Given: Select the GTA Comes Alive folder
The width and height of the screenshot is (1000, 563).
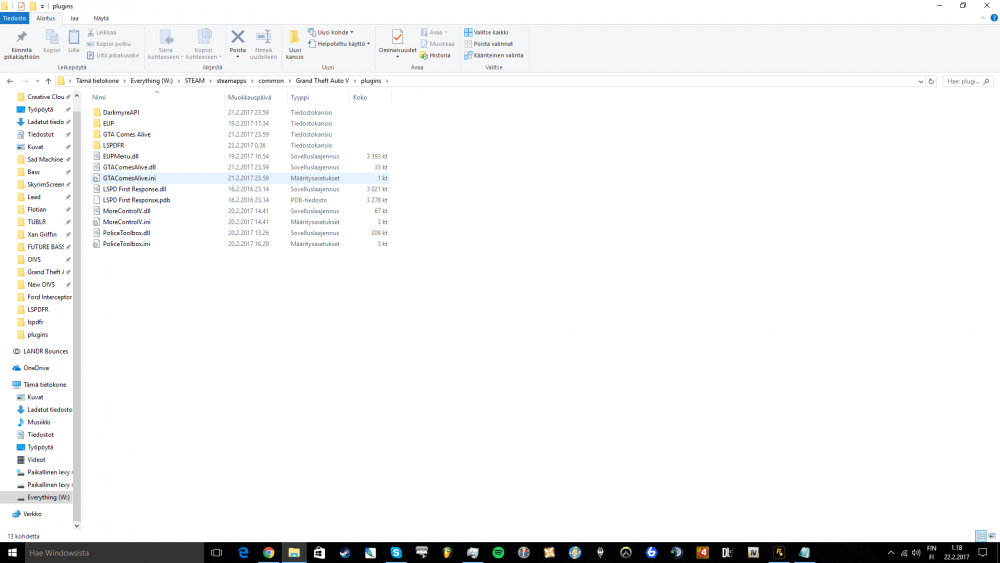Looking at the screenshot, I should [126, 135].
